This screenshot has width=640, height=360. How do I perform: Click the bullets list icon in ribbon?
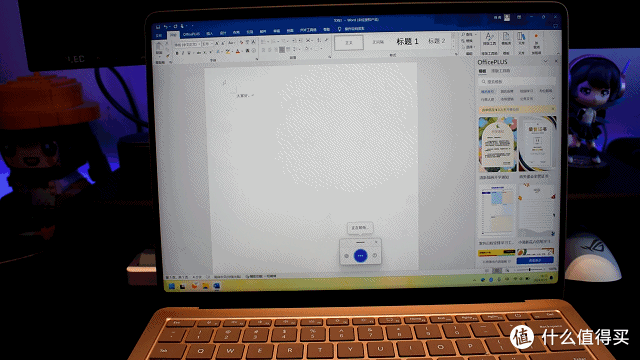264,41
